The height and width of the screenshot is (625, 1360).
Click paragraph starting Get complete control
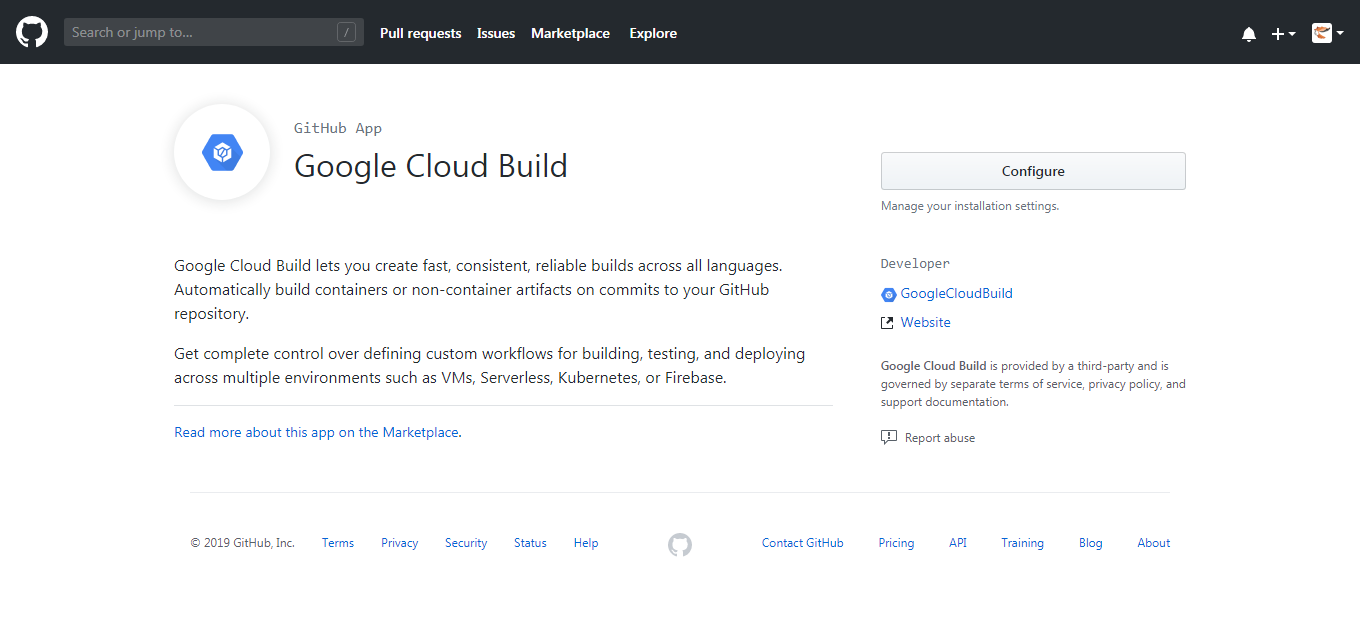point(490,366)
